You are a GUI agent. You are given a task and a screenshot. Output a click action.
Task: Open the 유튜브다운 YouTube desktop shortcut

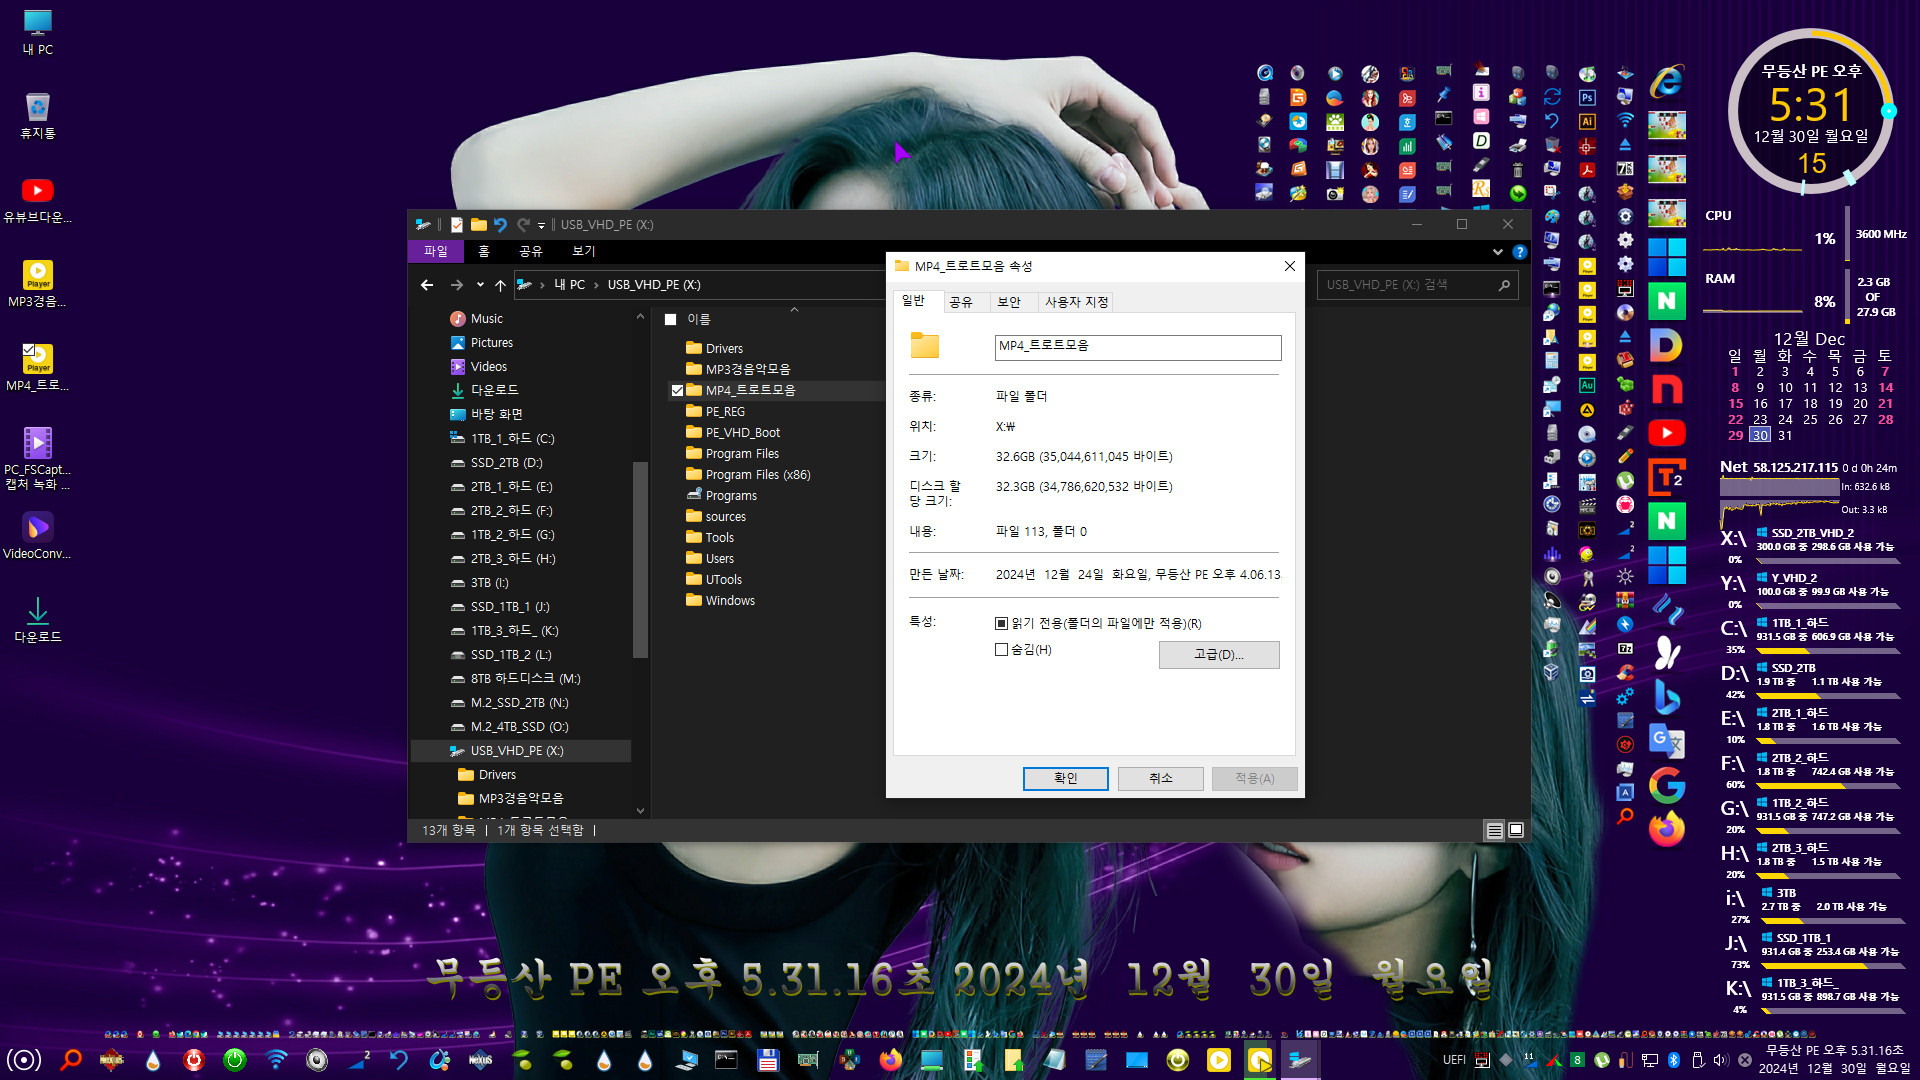(x=38, y=200)
